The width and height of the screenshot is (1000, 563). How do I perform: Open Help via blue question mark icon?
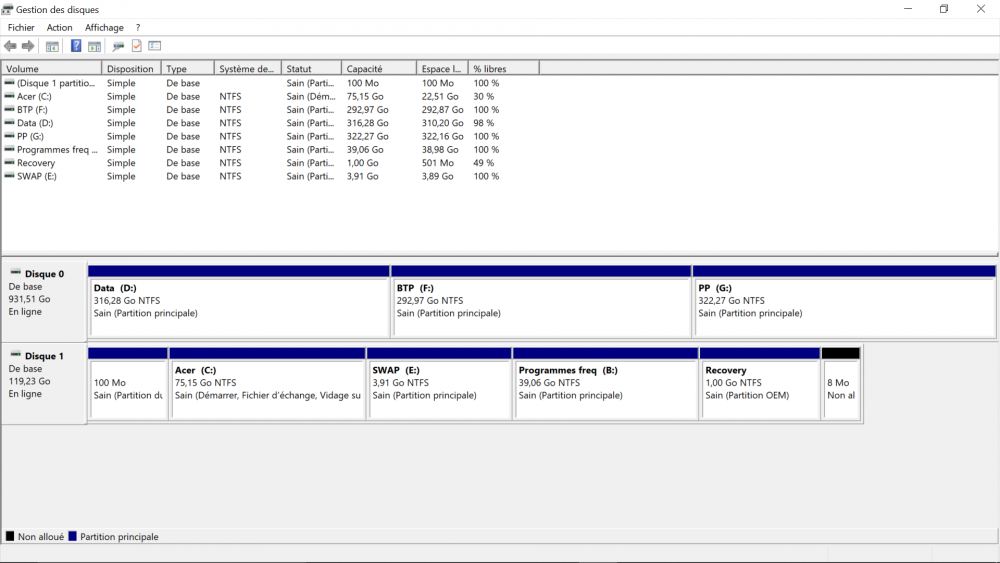(x=76, y=46)
